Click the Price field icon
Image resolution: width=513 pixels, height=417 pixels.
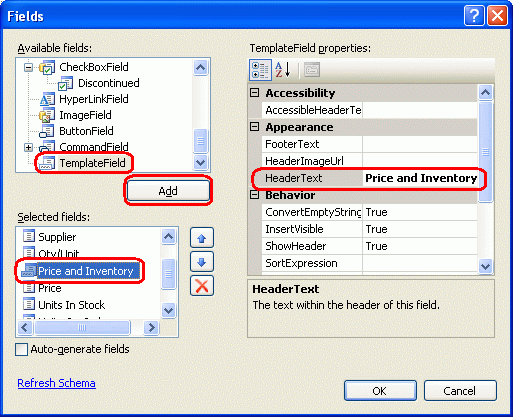(29, 287)
